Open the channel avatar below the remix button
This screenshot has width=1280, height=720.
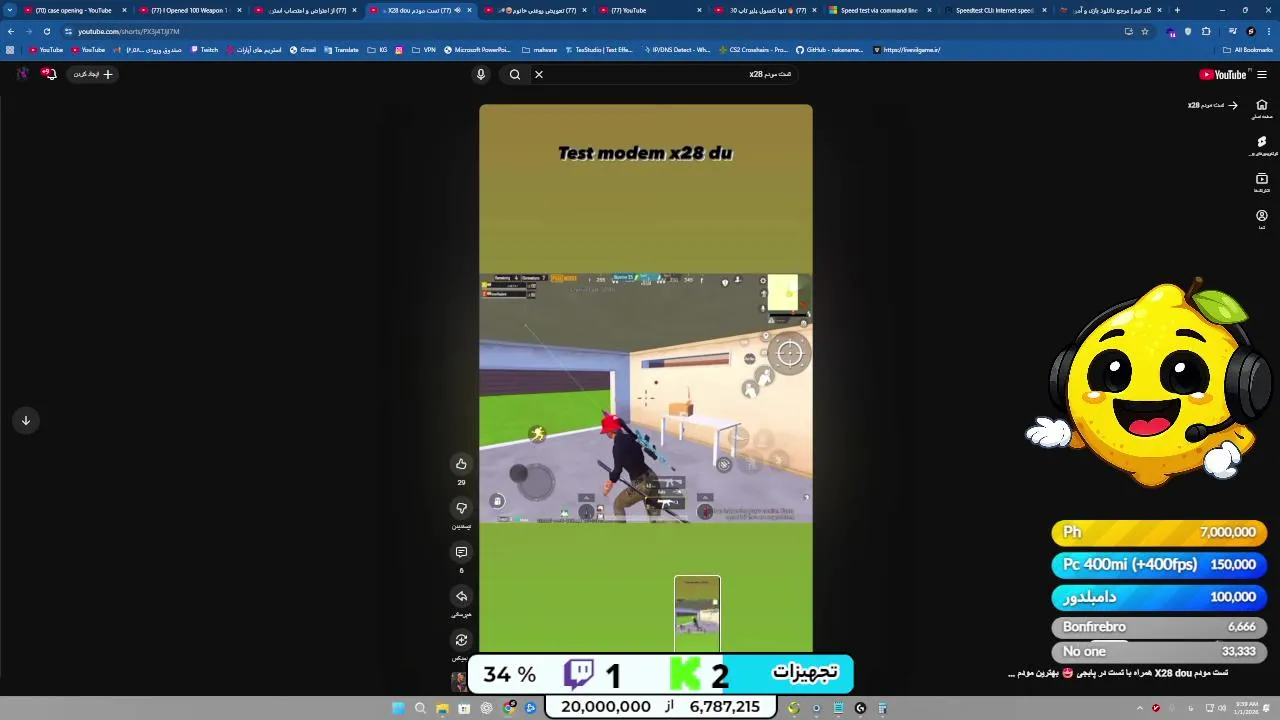(459, 681)
